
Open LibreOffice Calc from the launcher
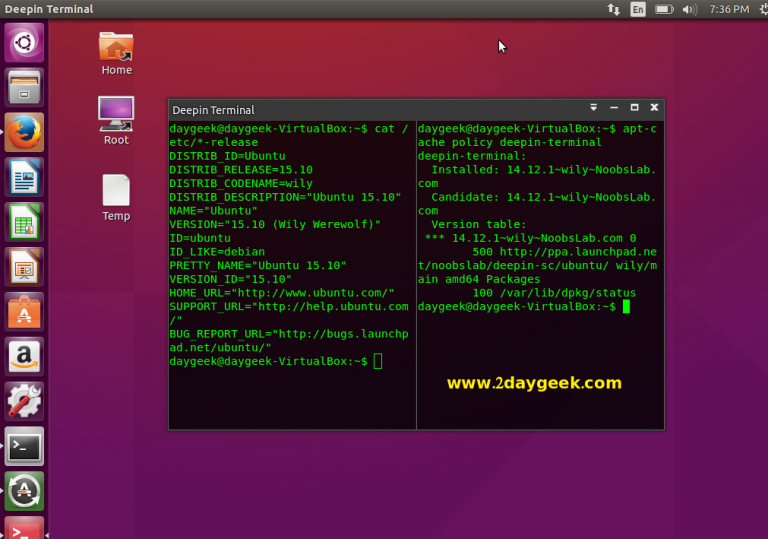[24, 222]
